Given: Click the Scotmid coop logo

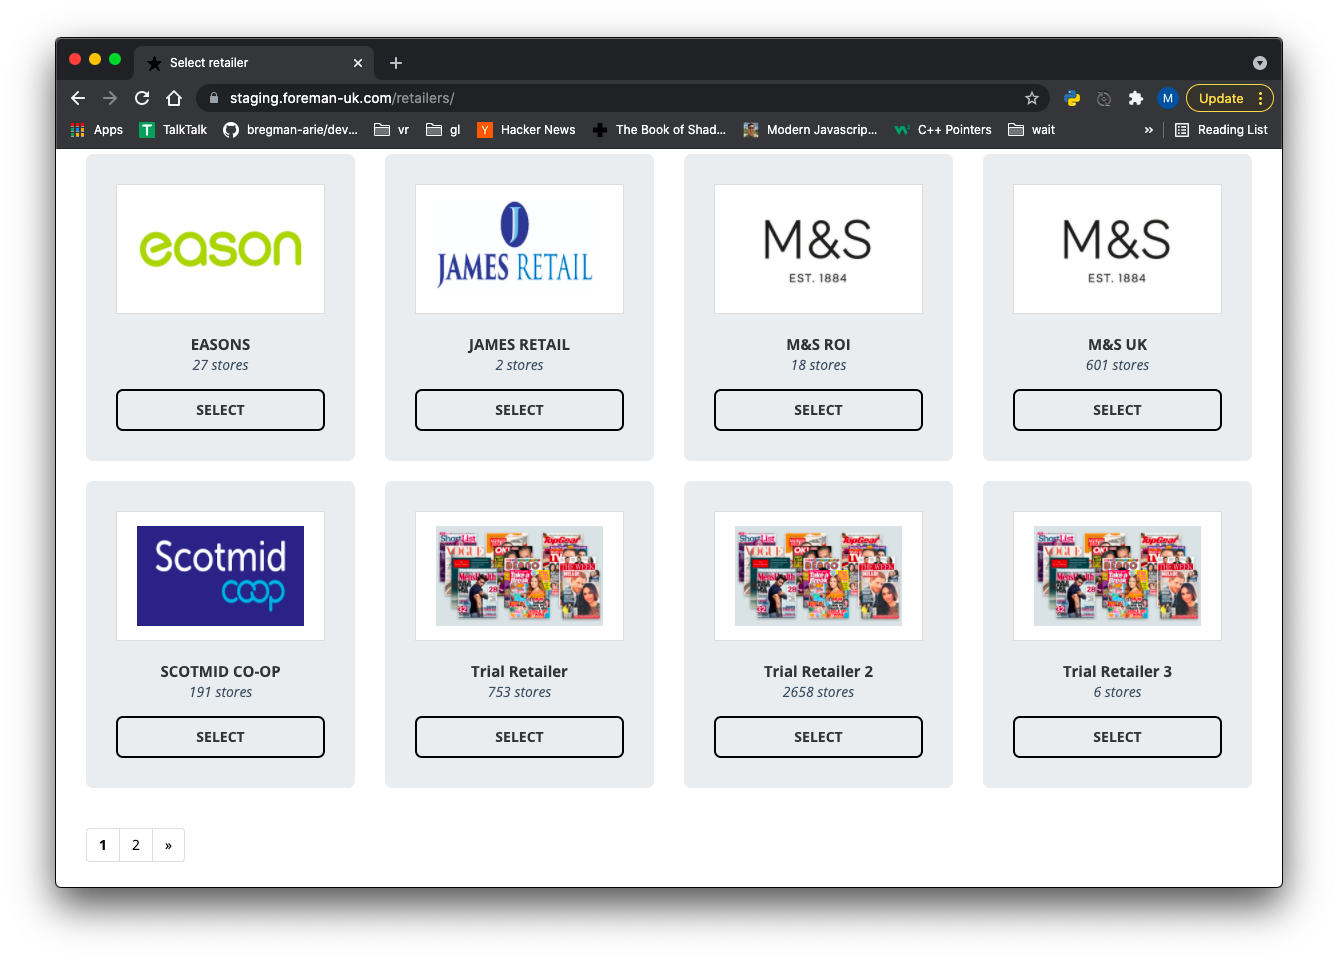Looking at the screenshot, I should coord(220,576).
